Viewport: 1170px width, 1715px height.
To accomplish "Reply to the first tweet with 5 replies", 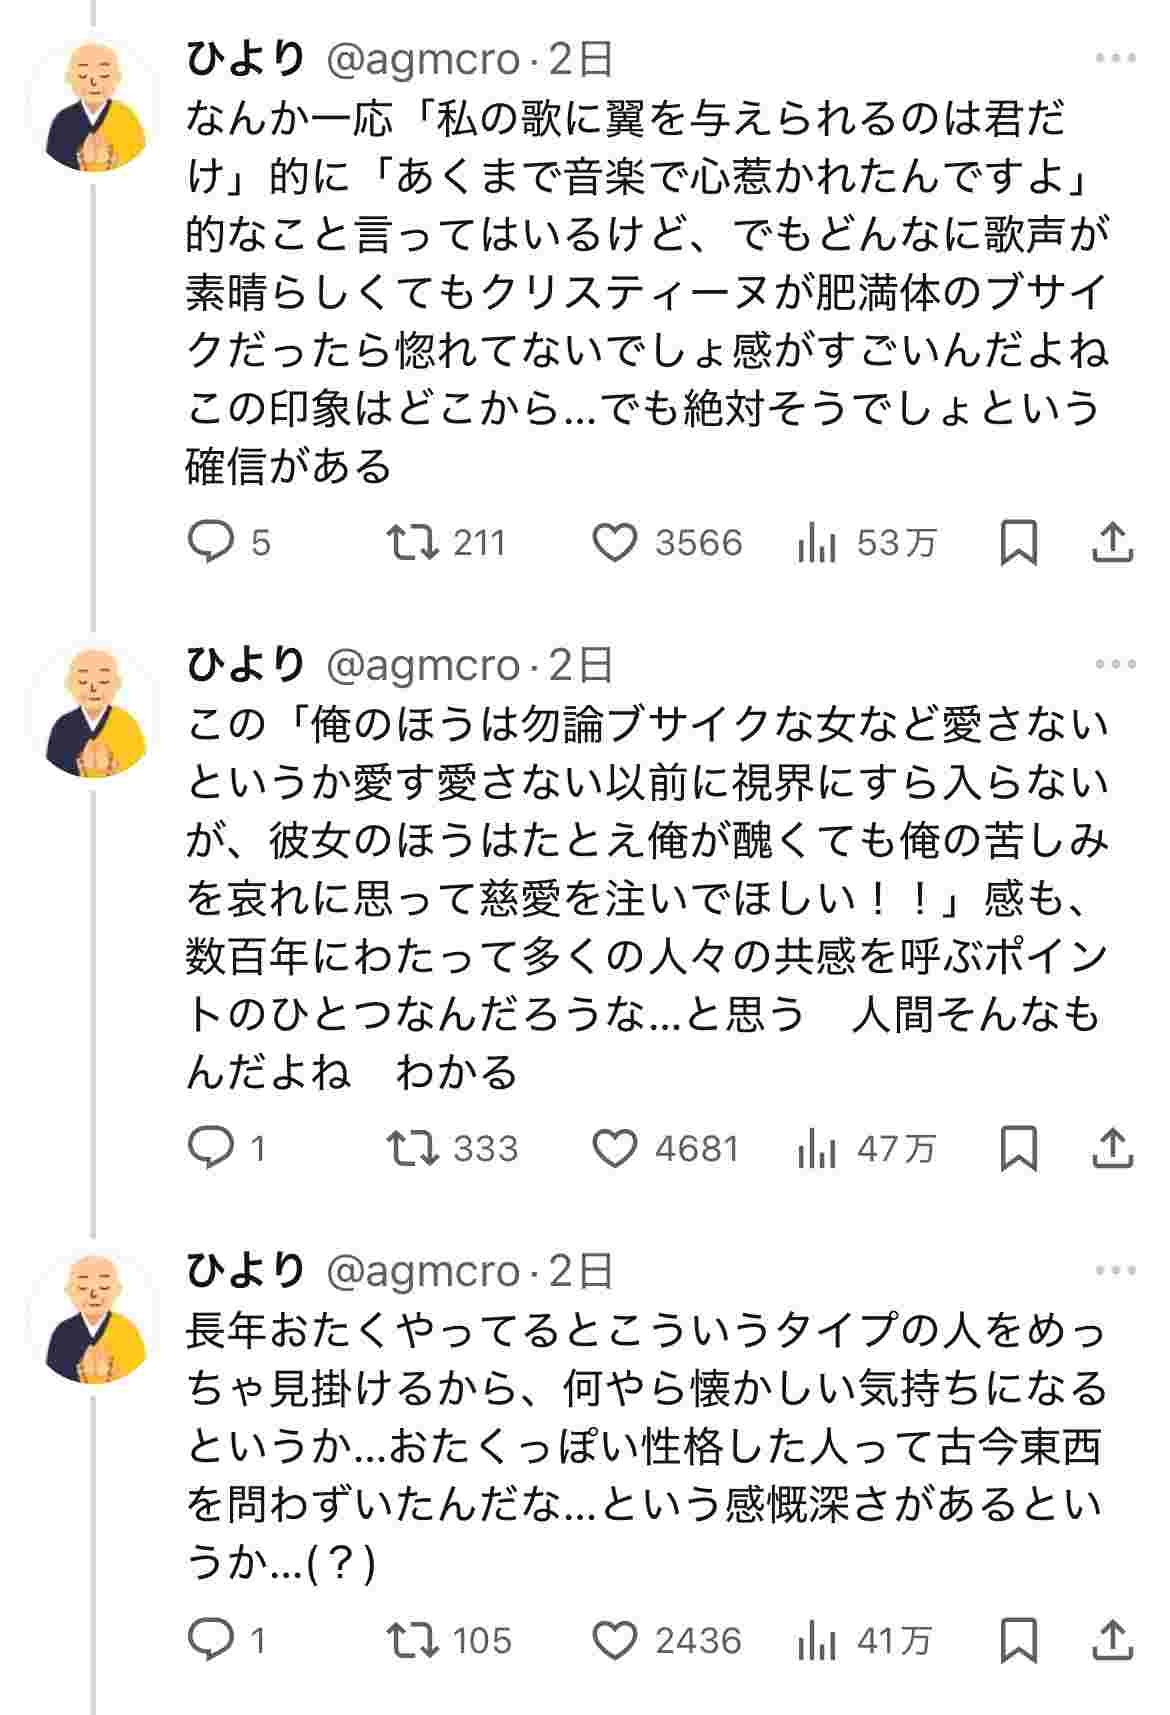I will [x=211, y=542].
